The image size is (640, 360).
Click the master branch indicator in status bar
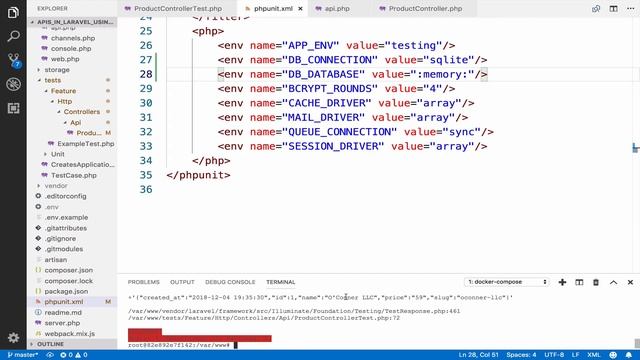click(22, 355)
